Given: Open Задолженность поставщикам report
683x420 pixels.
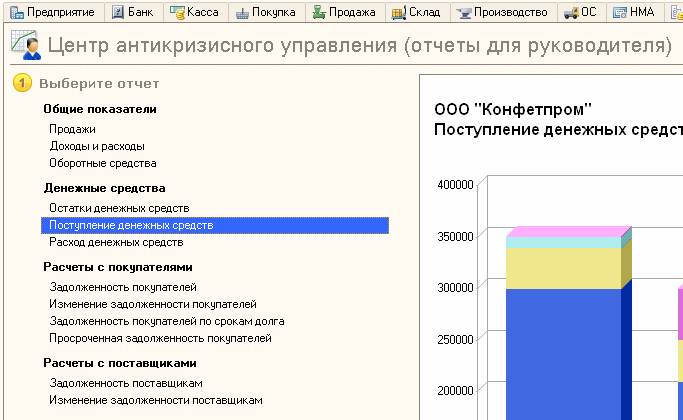Looking at the screenshot, I should coord(126,383).
